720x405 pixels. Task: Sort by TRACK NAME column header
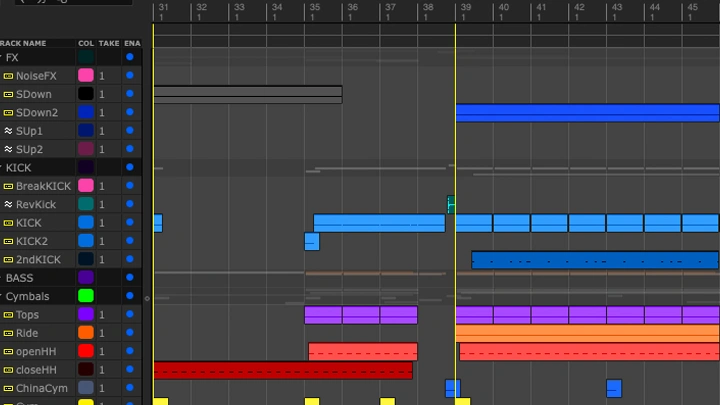[23, 43]
